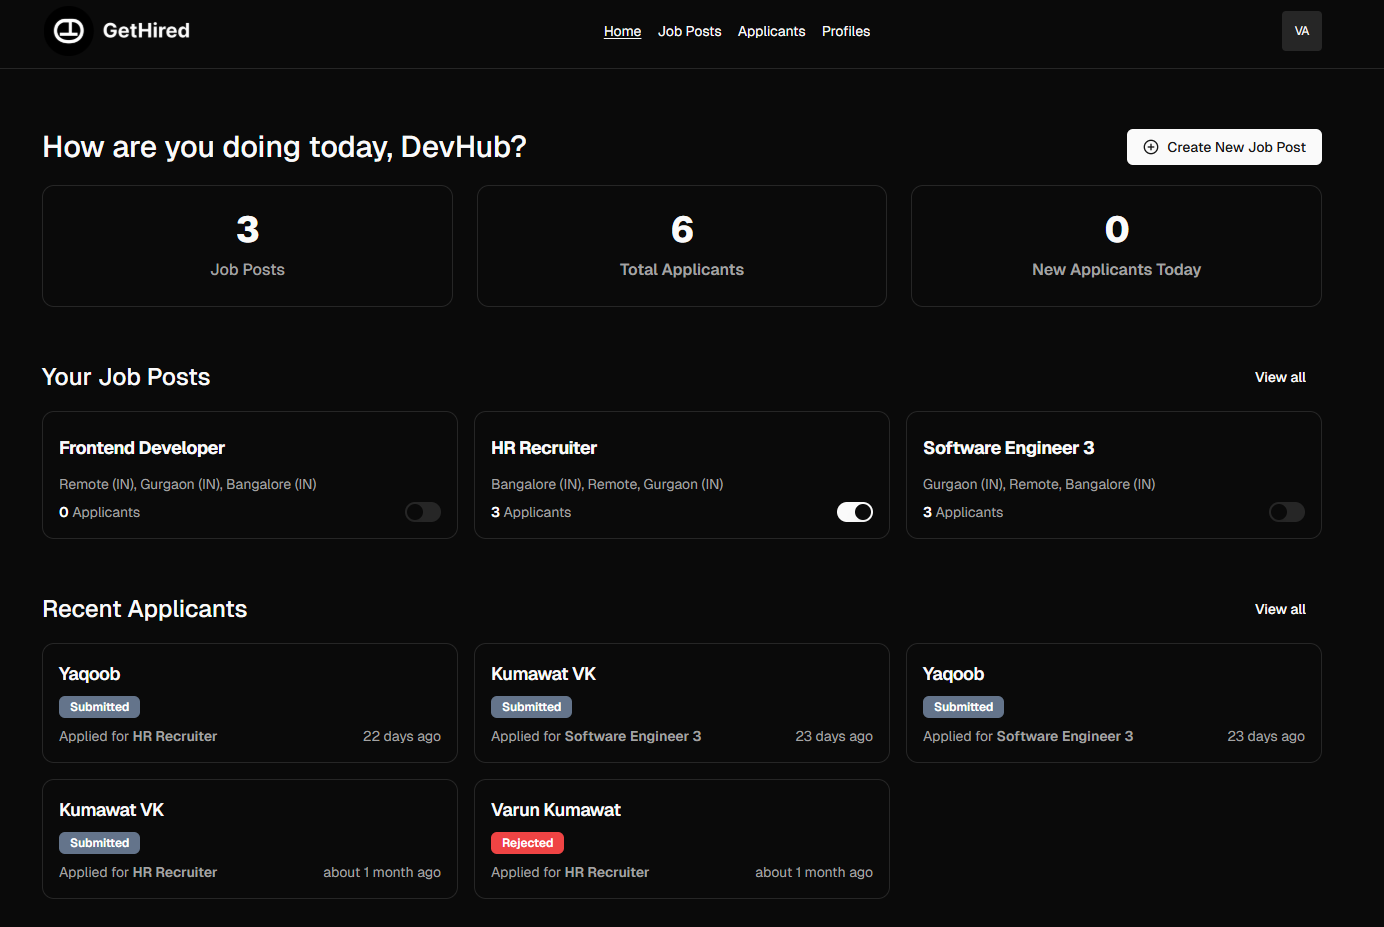This screenshot has height=927, width=1384.
Task: Click the GetHired logo icon
Action: click(x=68, y=31)
